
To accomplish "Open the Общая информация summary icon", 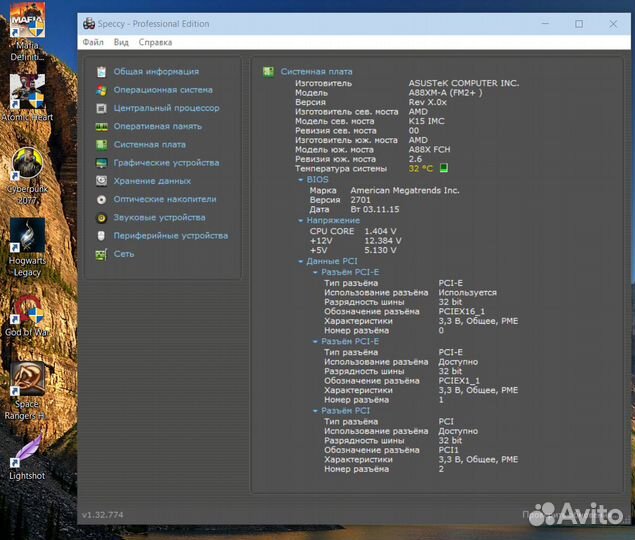I will pyautogui.click(x=101, y=72).
